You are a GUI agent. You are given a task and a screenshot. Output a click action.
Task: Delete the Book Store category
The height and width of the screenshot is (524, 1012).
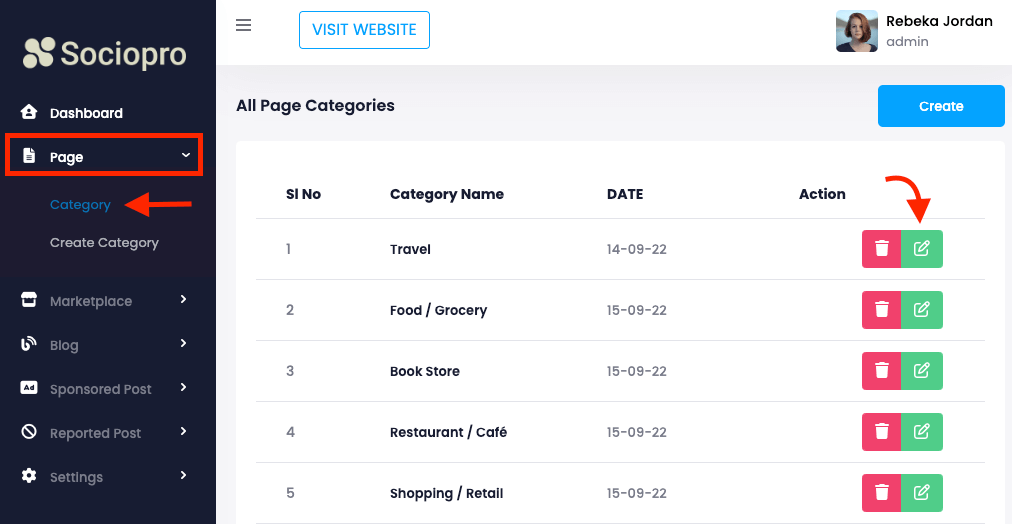click(x=881, y=371)
